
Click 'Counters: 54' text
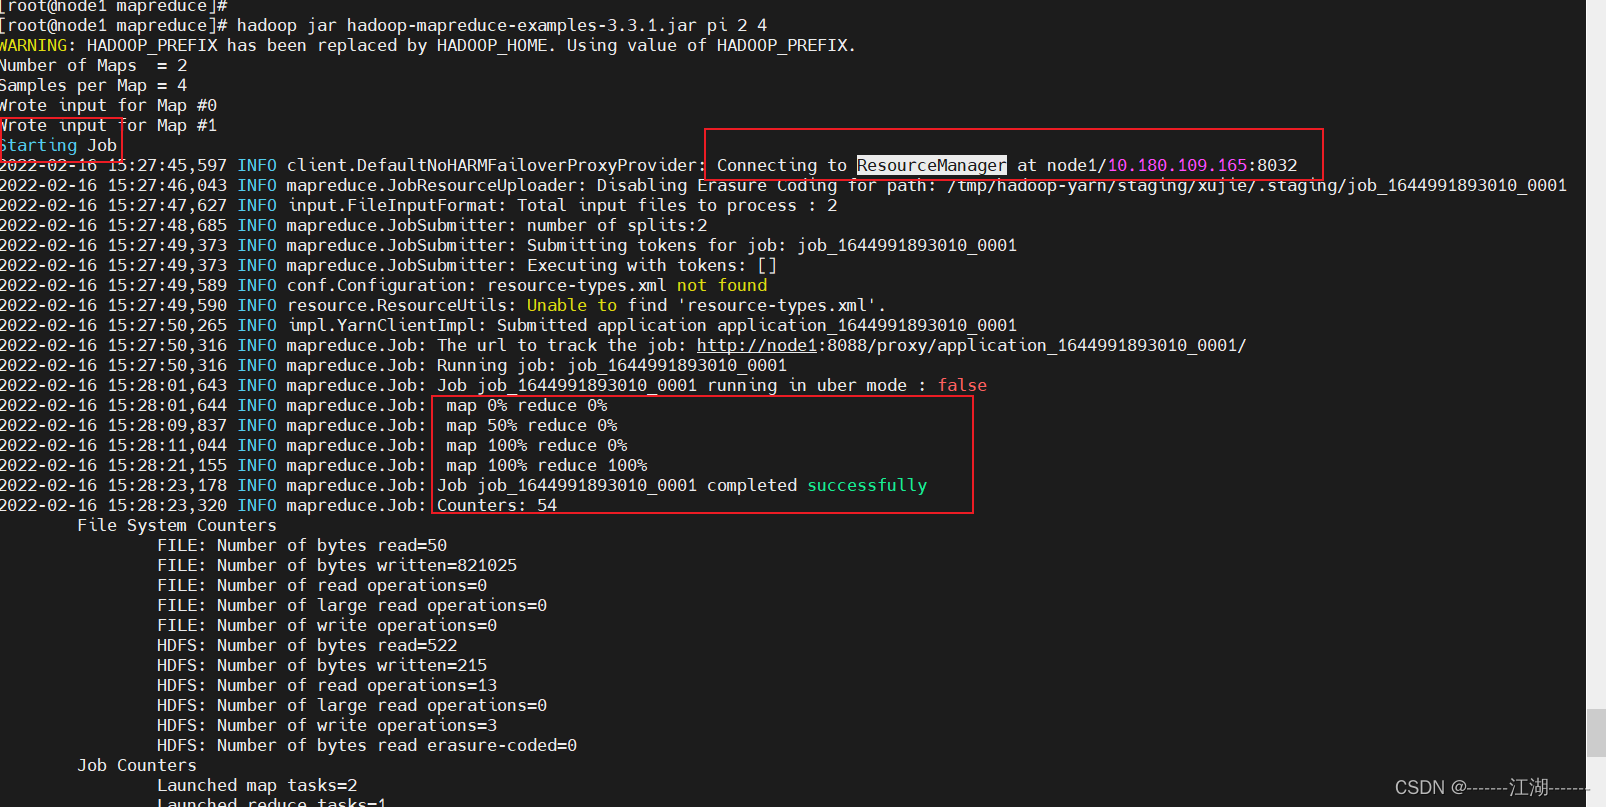497,505
